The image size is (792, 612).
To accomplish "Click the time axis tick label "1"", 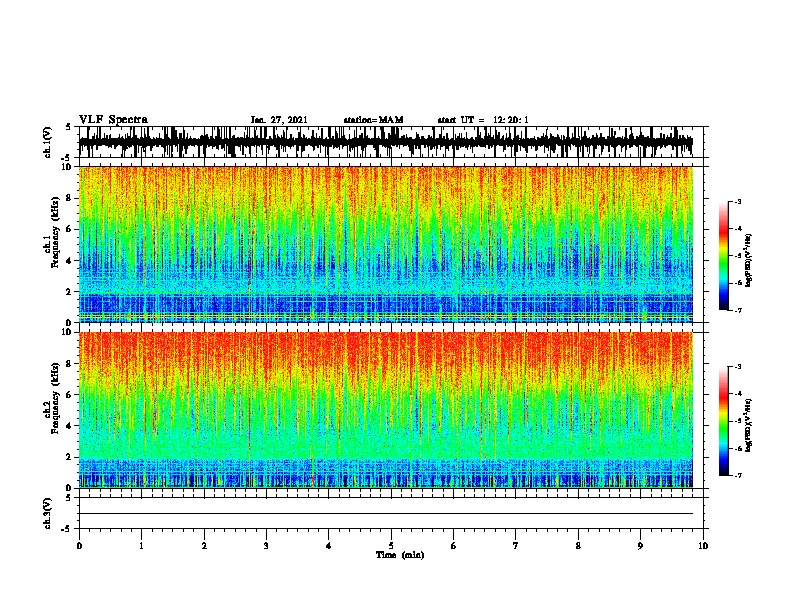I will pos(141,546).
